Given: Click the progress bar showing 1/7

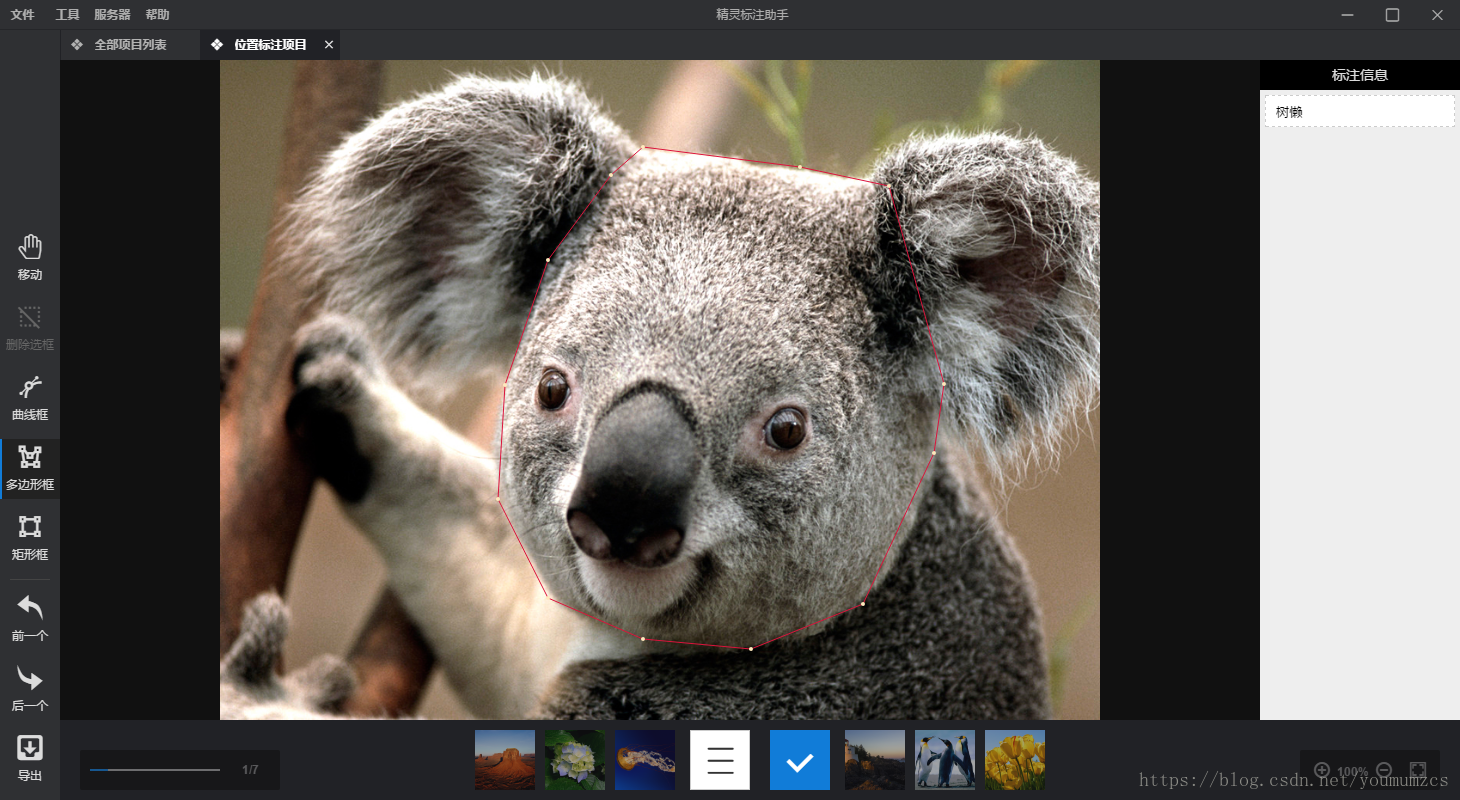Looking at the screenshot, I should (155, 770).
